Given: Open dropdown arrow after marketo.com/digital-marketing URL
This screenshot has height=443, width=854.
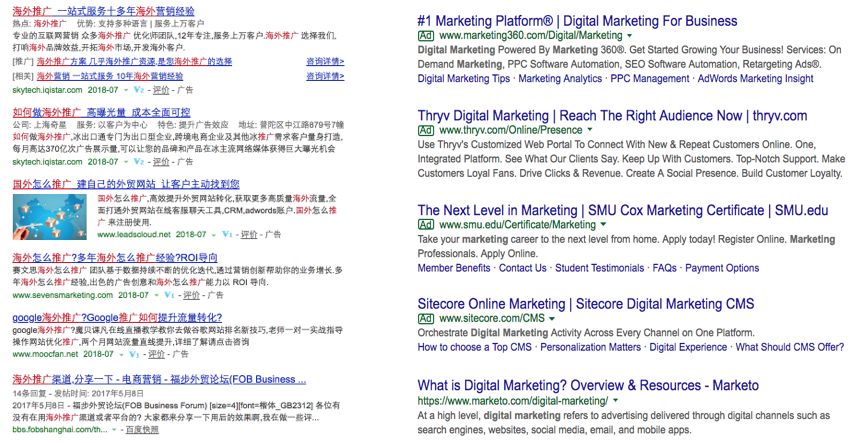Looking at the screenshot, I should pyautogui.click(x=615, y=400).
